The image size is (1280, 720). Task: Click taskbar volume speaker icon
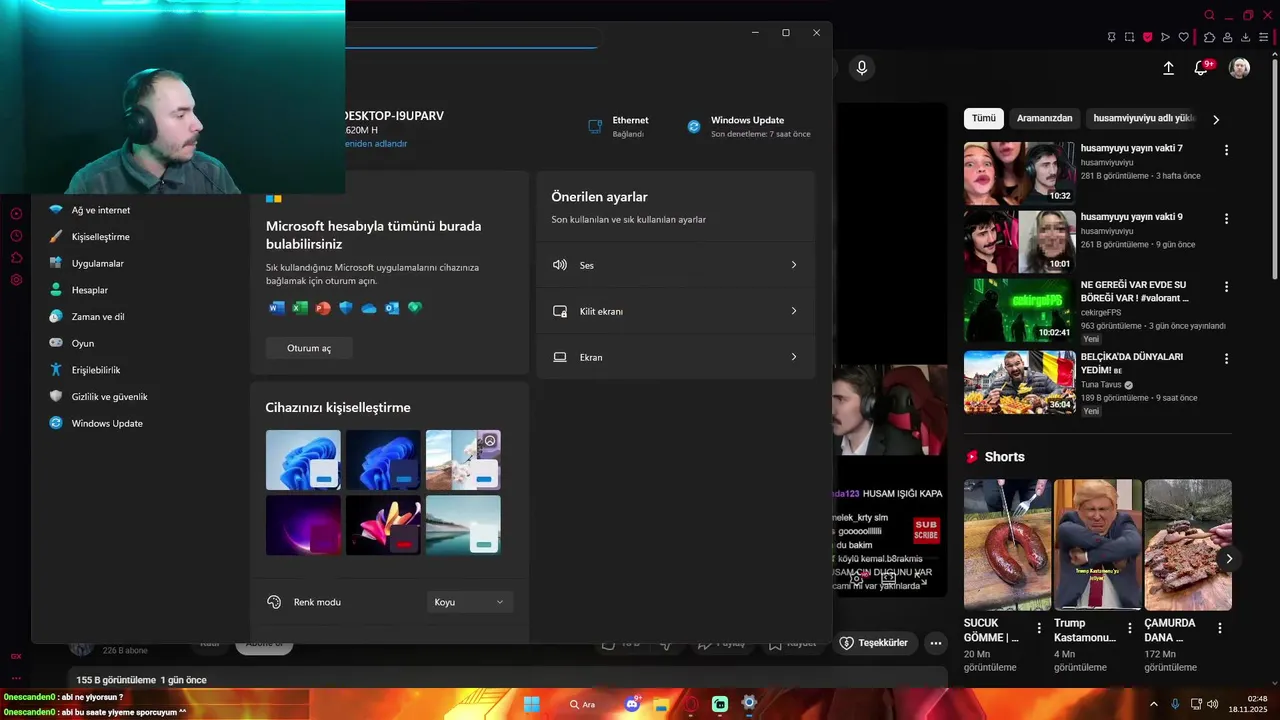tap(1213, 704)
